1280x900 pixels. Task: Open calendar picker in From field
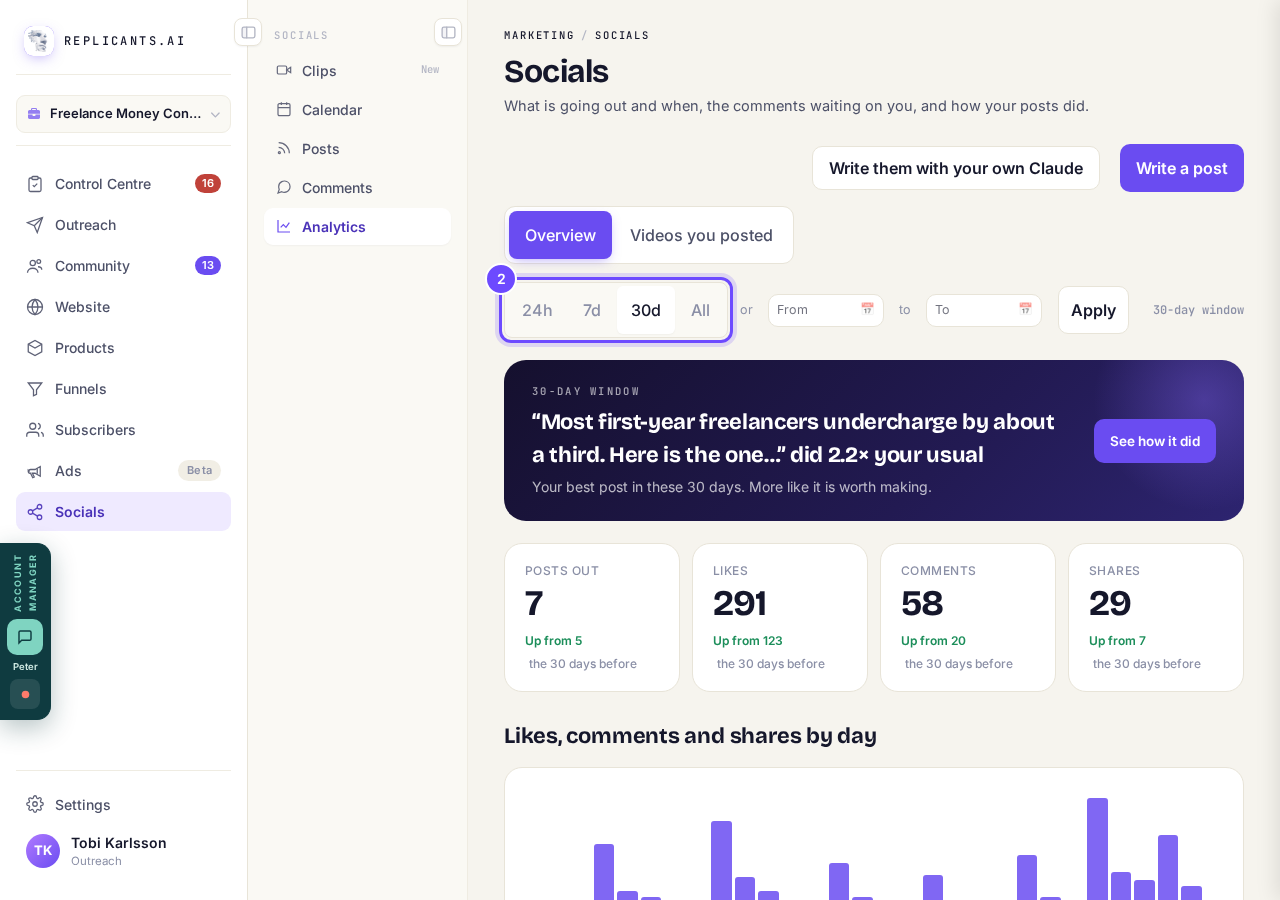pyautogui.click(x=867, y=310)
